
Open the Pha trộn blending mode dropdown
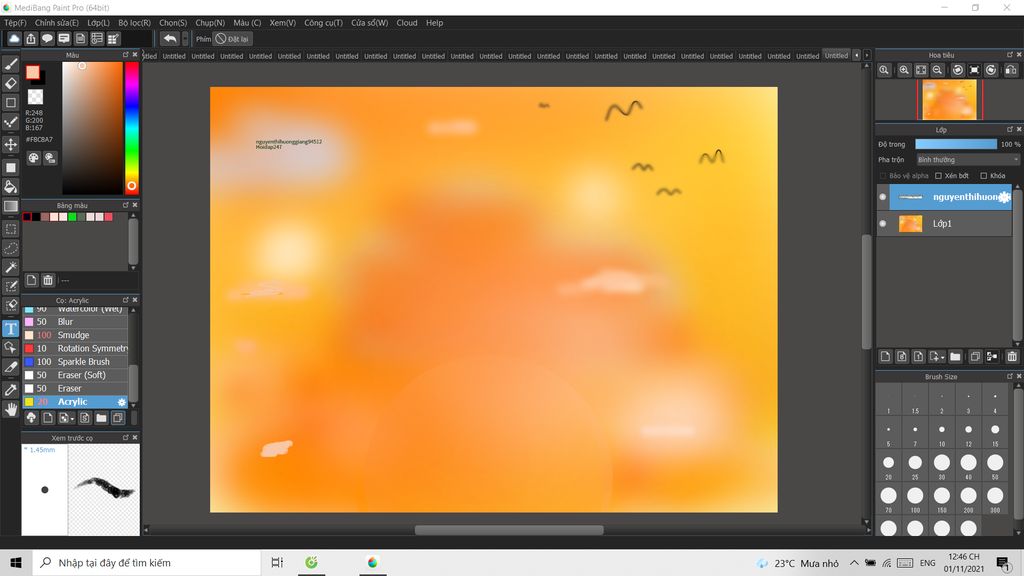(967, 159)
